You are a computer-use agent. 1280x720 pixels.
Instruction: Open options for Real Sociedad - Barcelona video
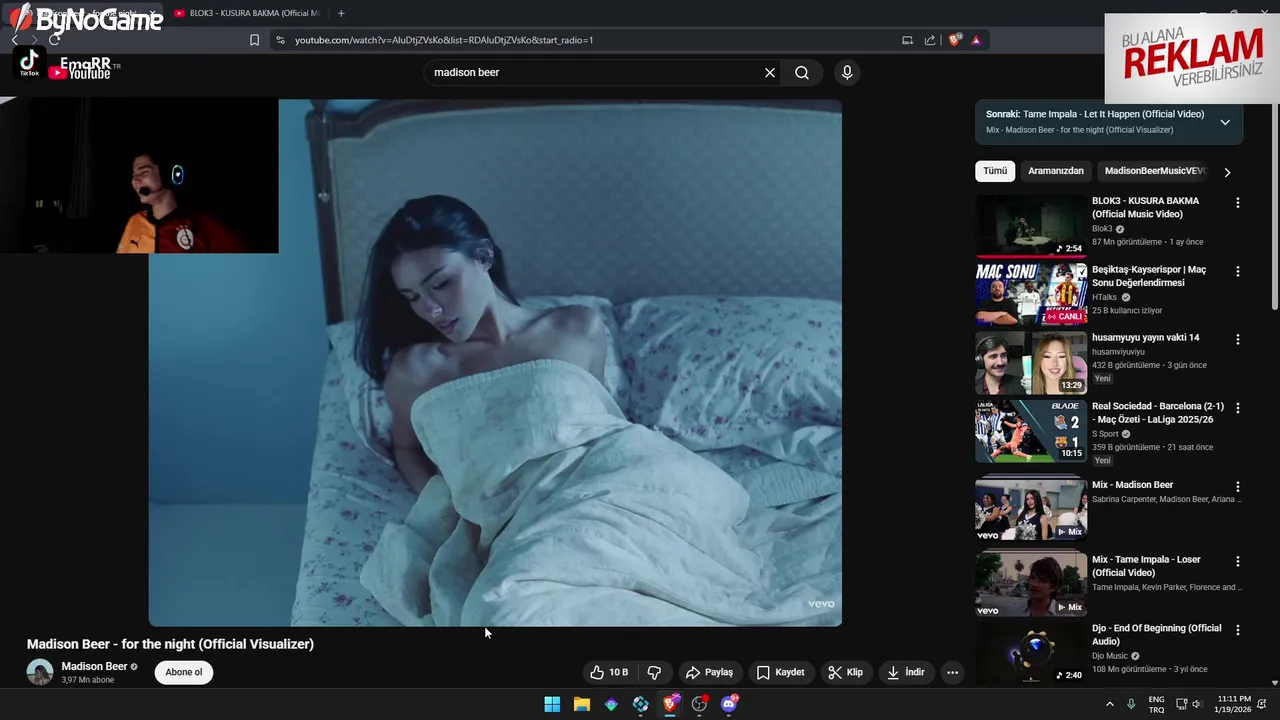[1238, 409]
